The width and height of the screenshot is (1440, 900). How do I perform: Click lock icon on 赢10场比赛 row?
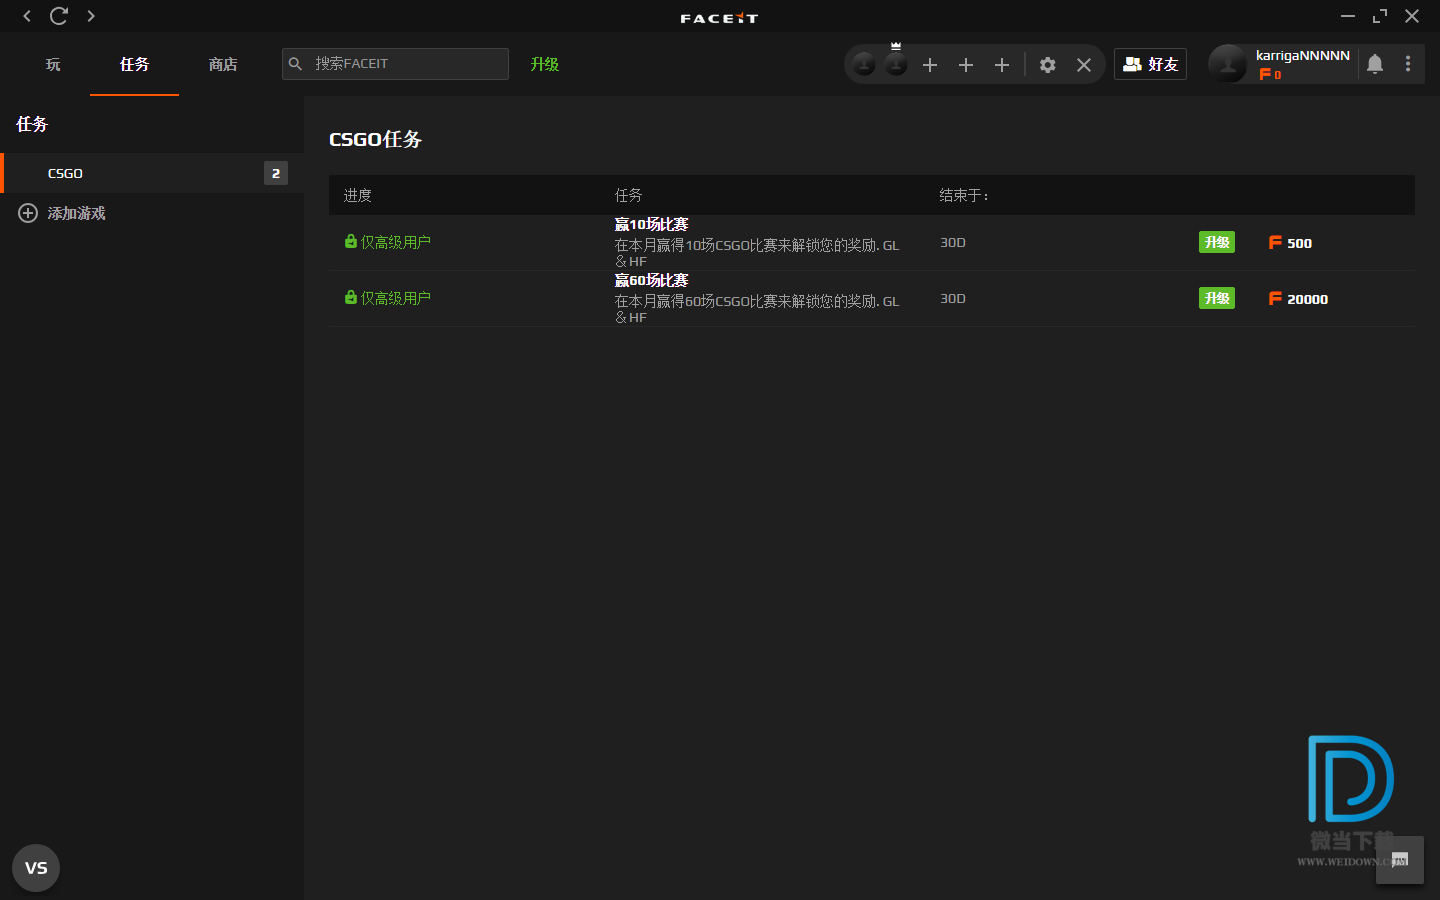[x=351, y=241]
